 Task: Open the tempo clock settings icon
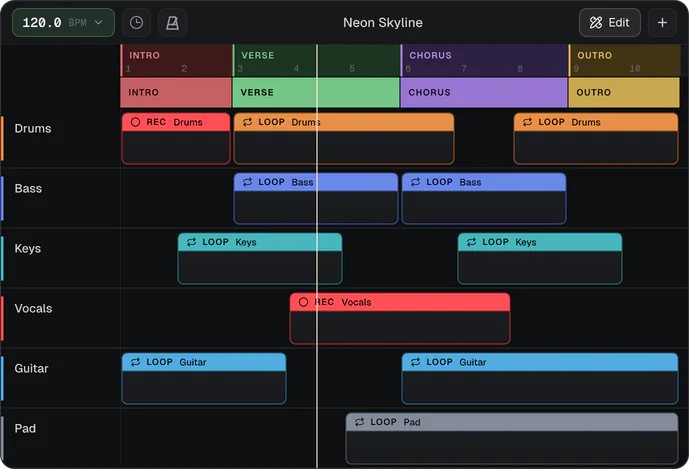136,22
